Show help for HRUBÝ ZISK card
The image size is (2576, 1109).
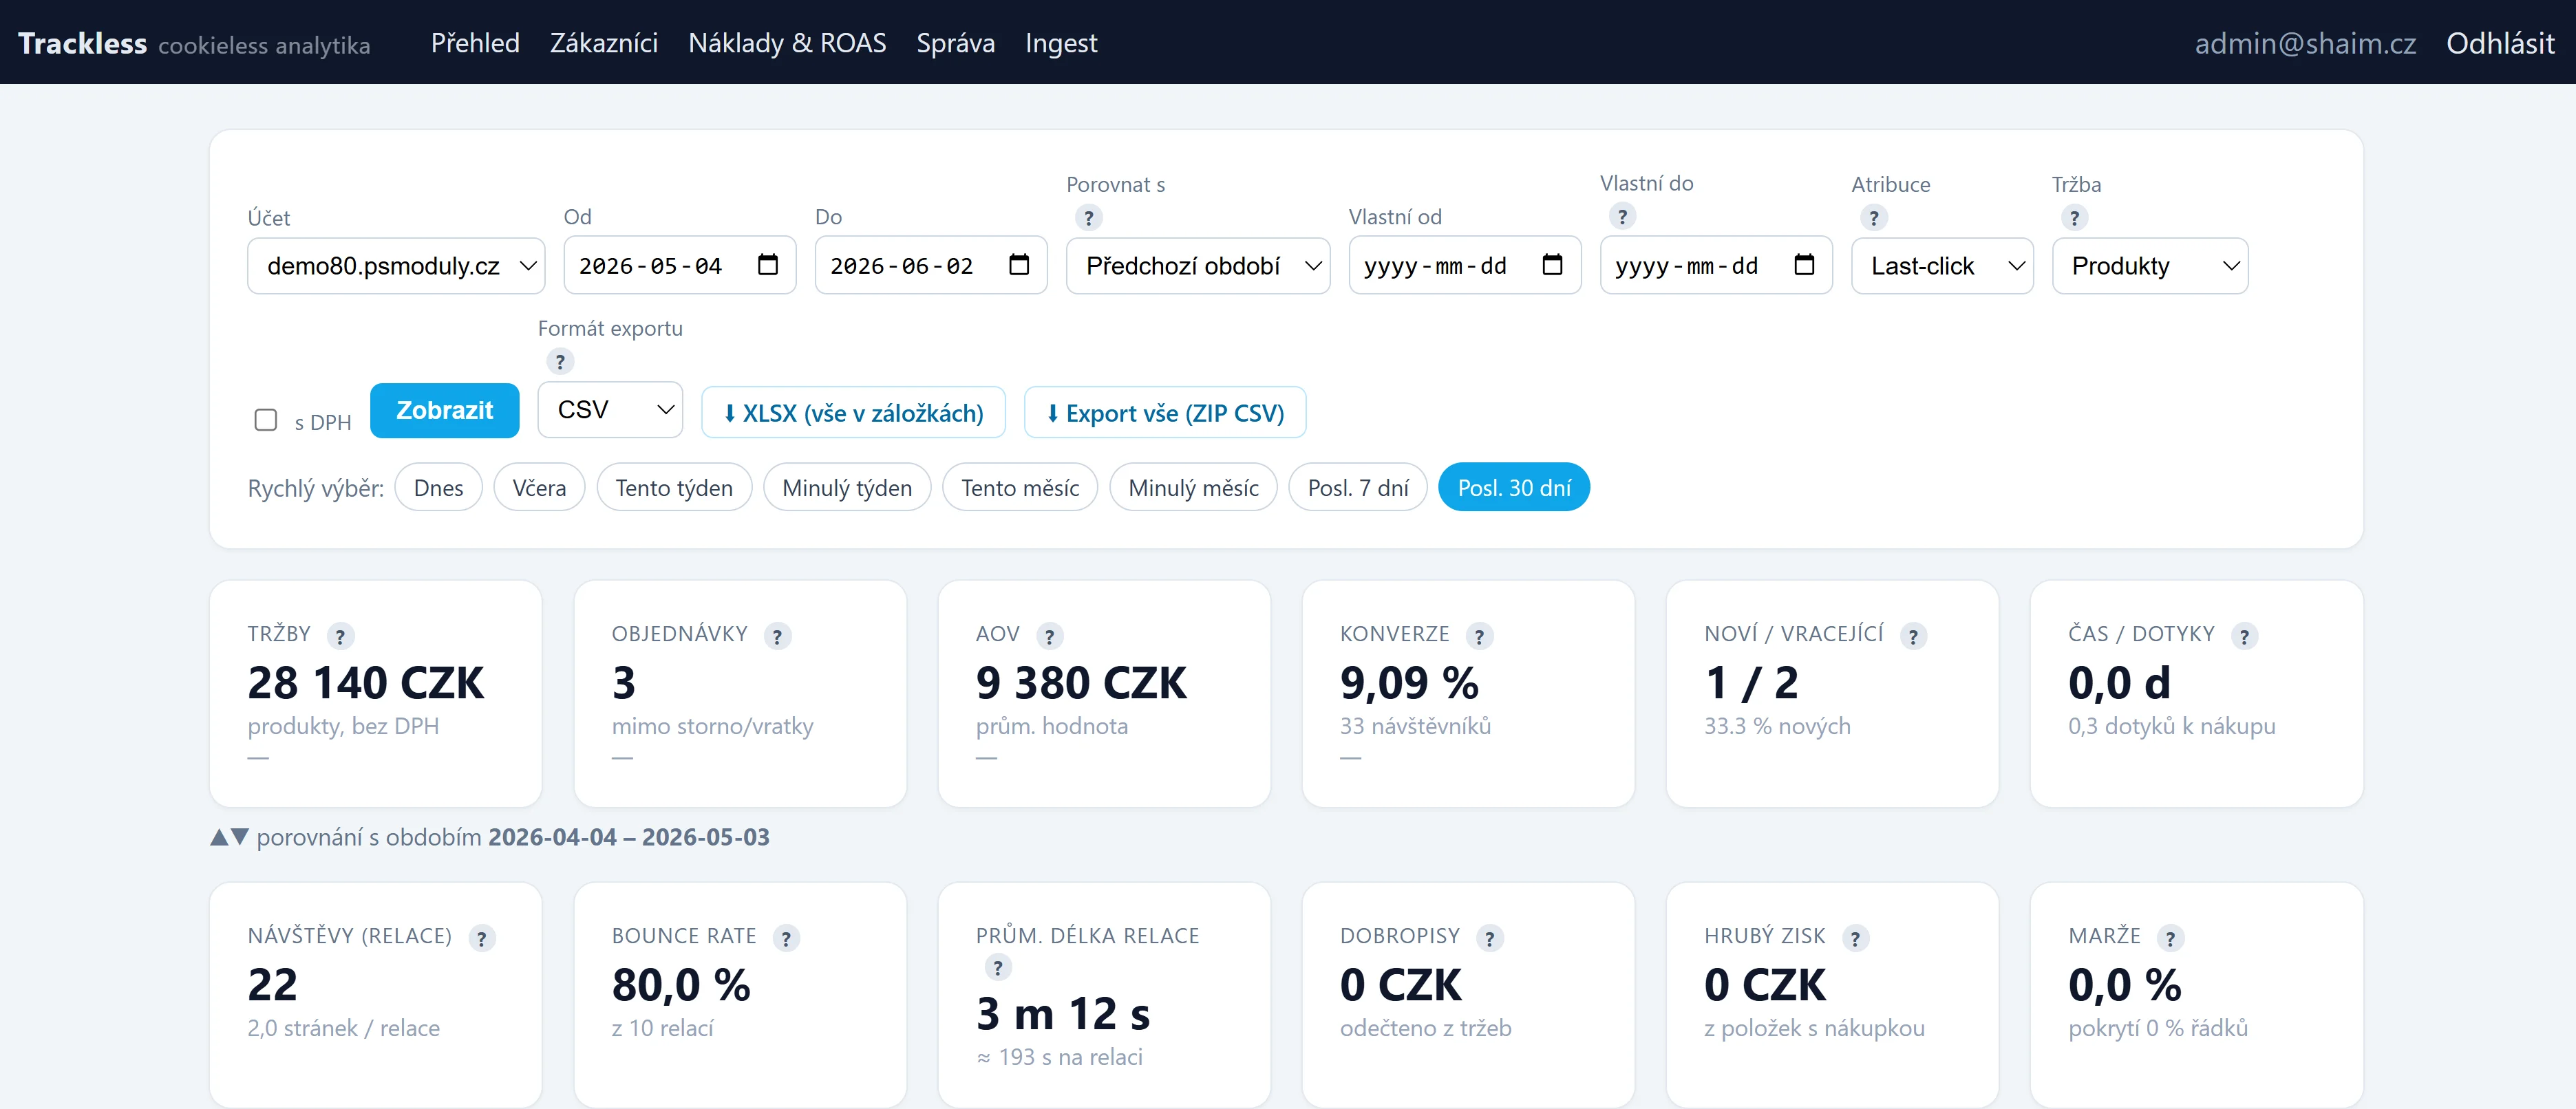point(1855,938)
